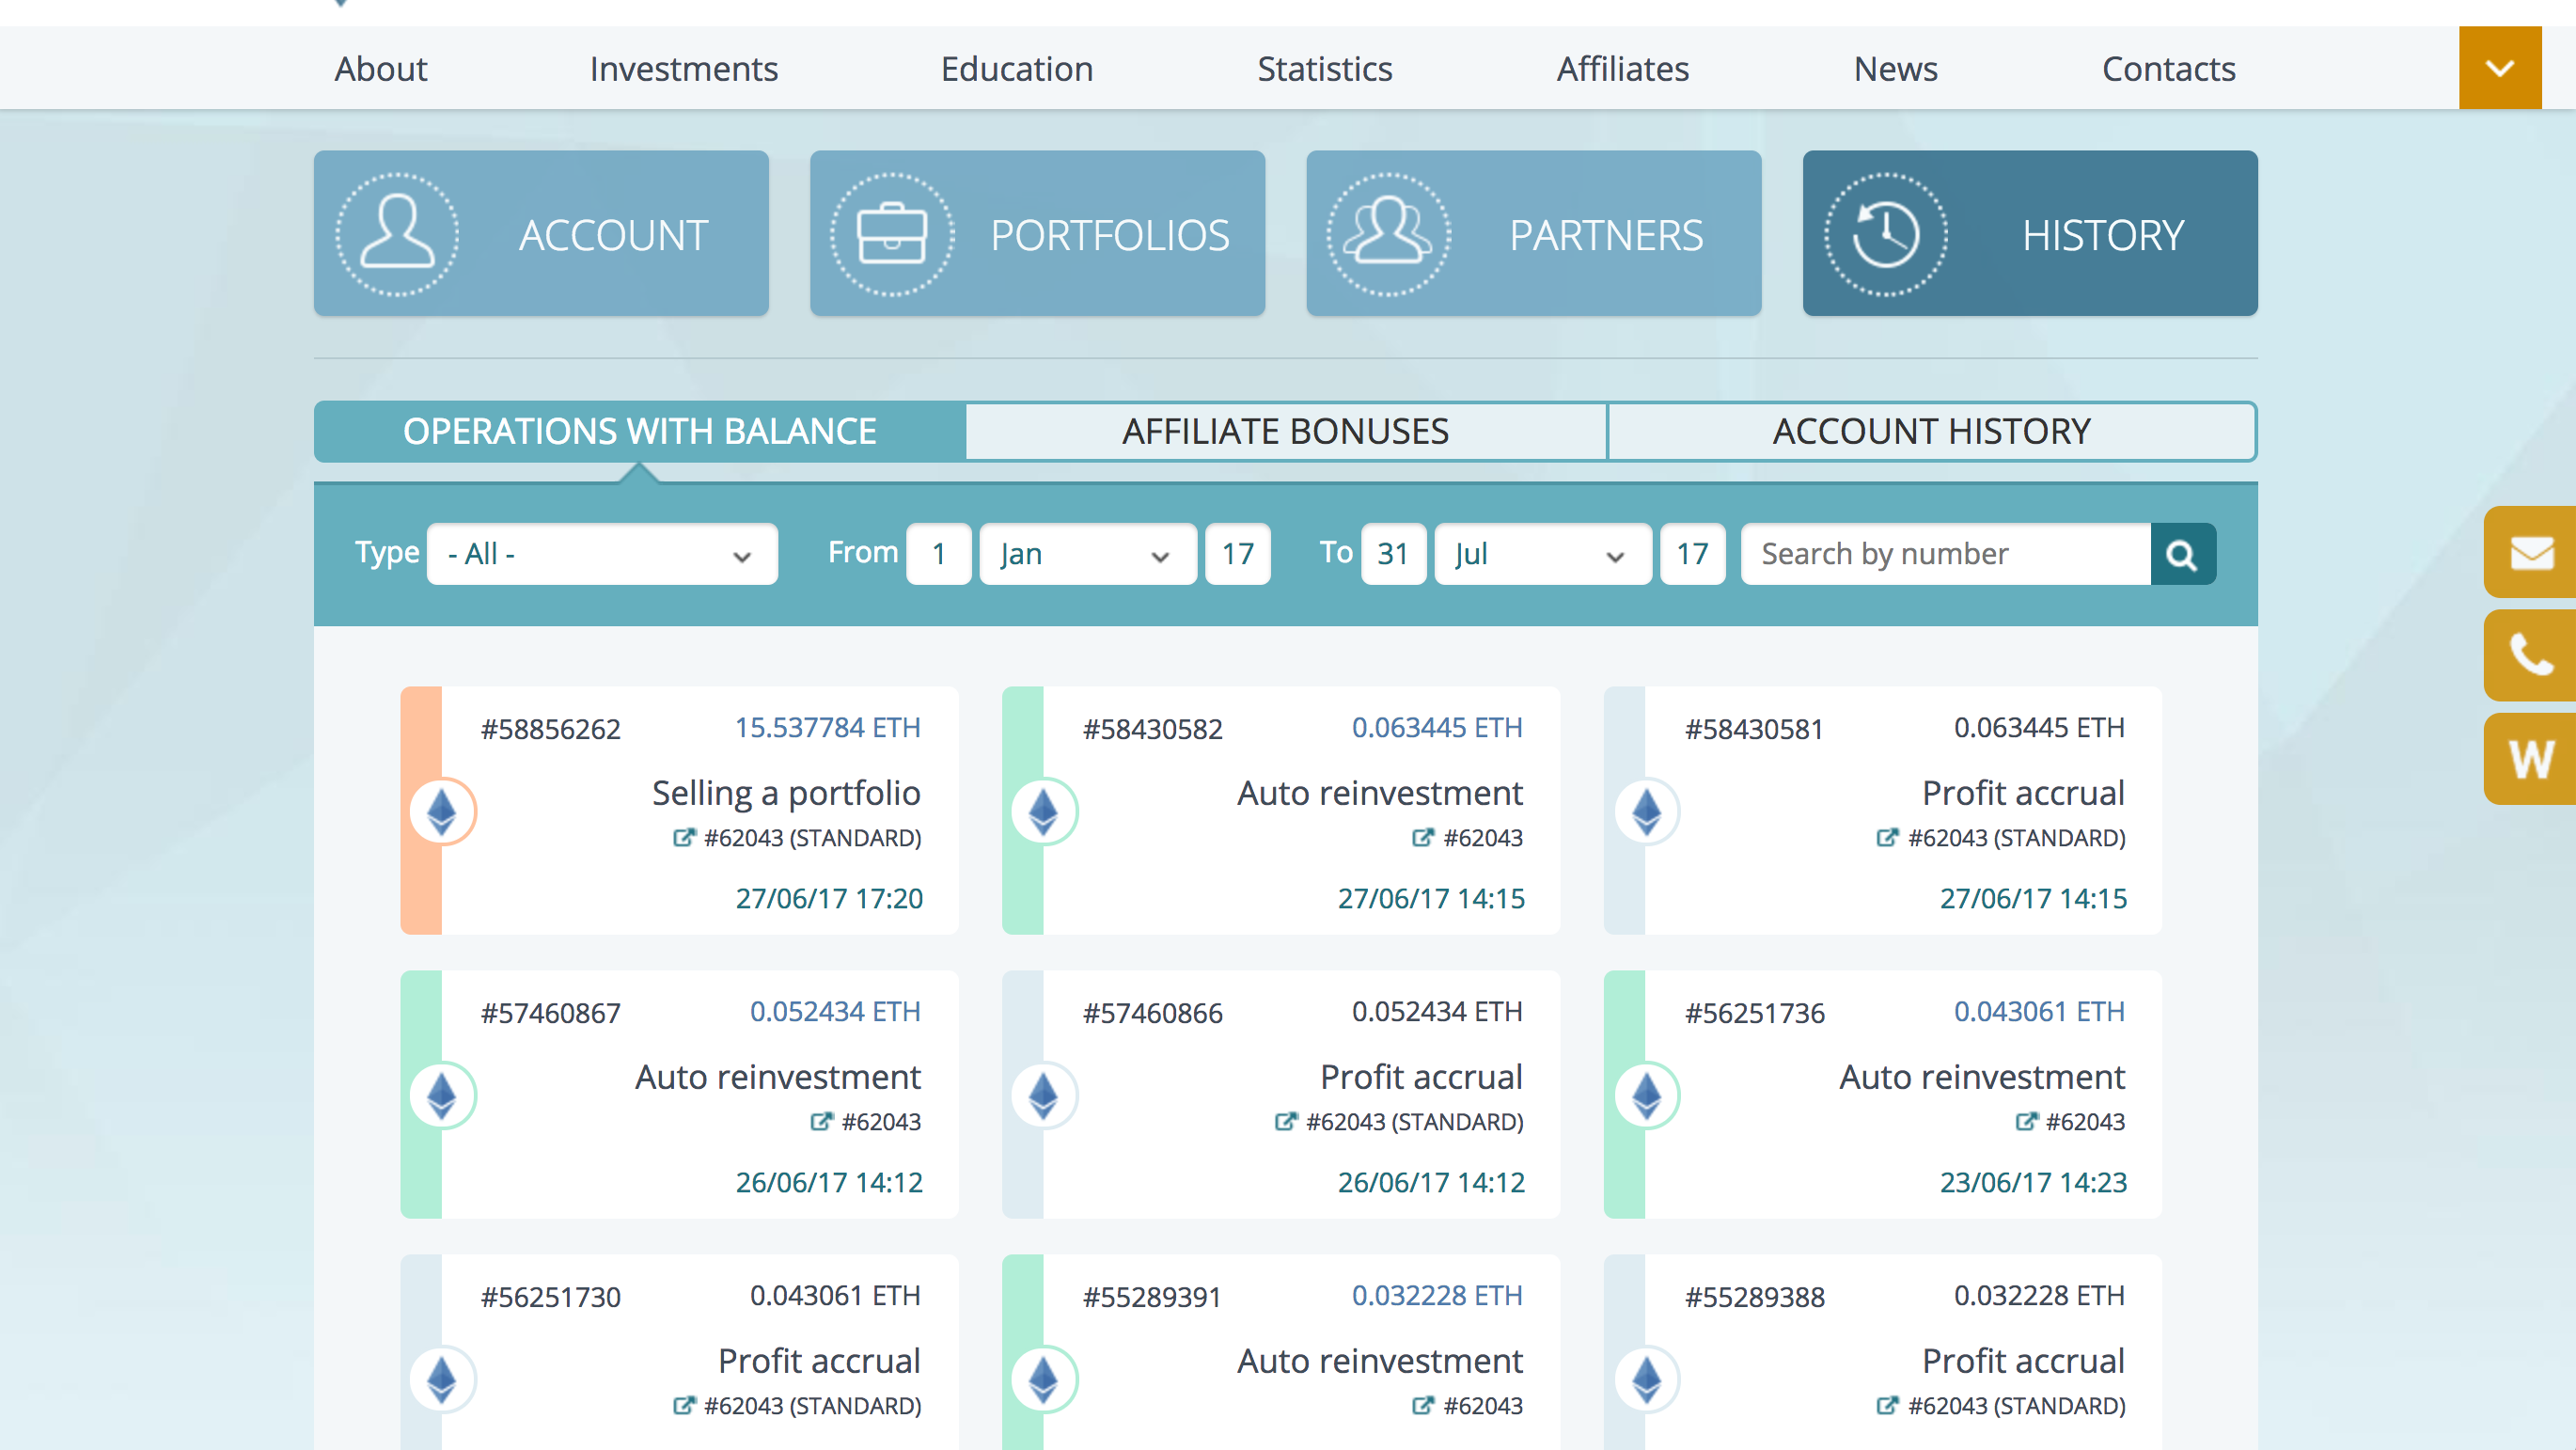This screenshot has height=1450, width=2576.
Task: Click the Selling a portfolio label
Action: tap(786, 793)
